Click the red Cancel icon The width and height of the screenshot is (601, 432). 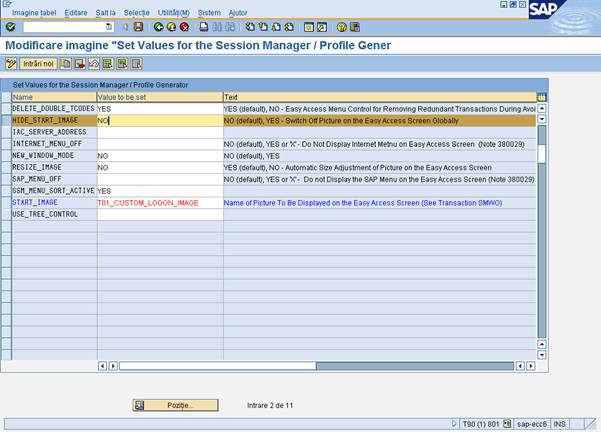184,27
